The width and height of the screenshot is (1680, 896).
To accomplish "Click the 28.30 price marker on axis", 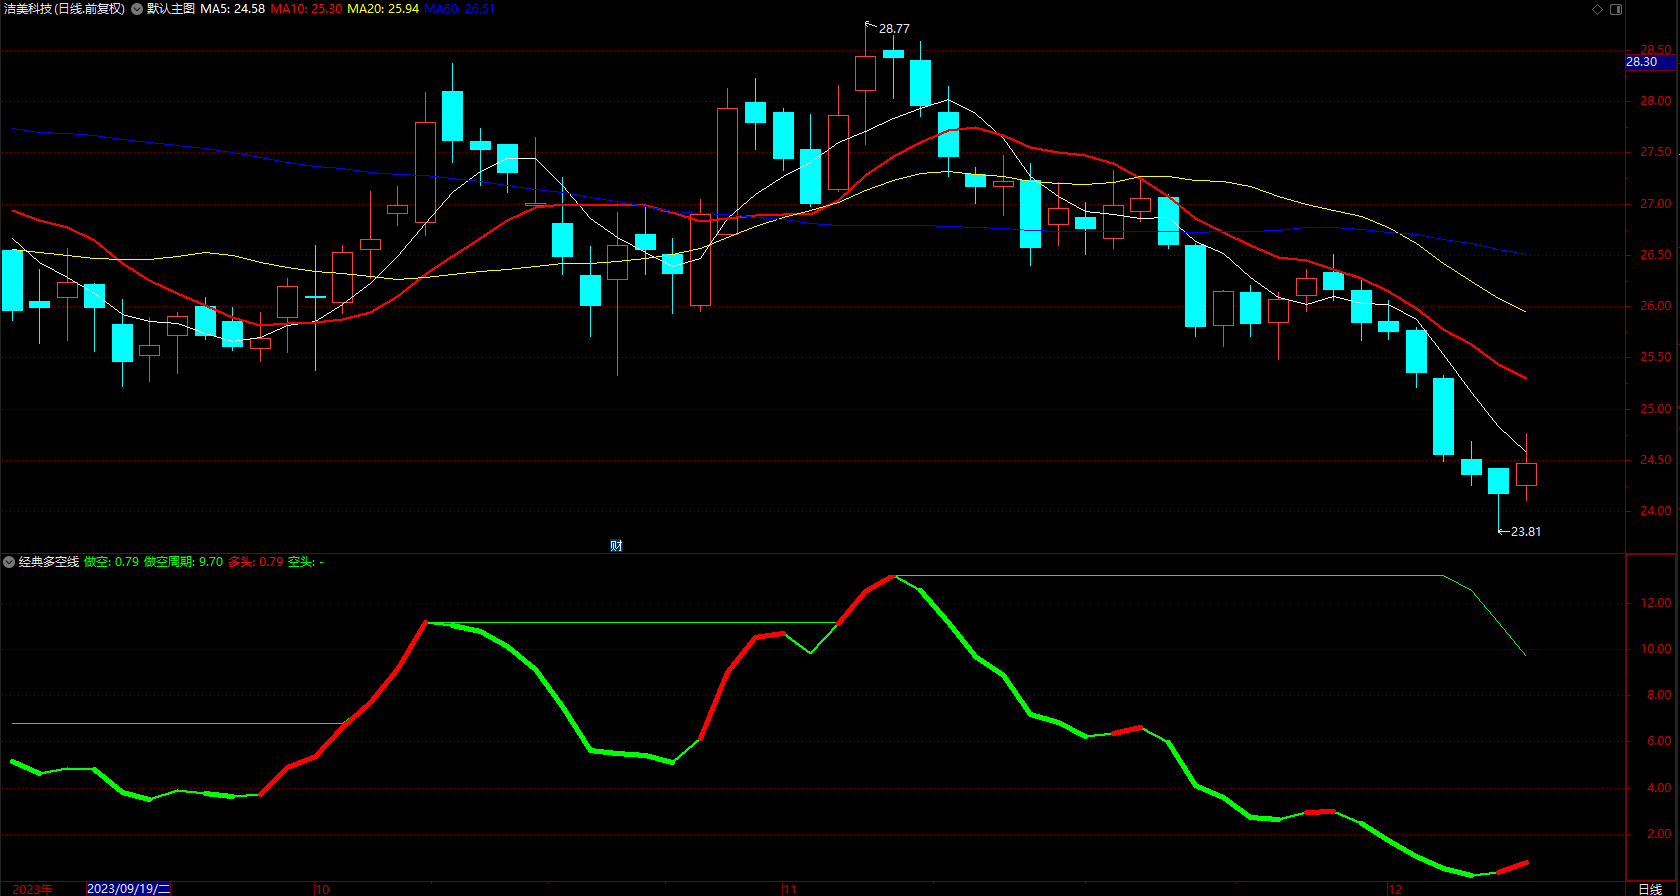I will click(x=1651, y=62).
